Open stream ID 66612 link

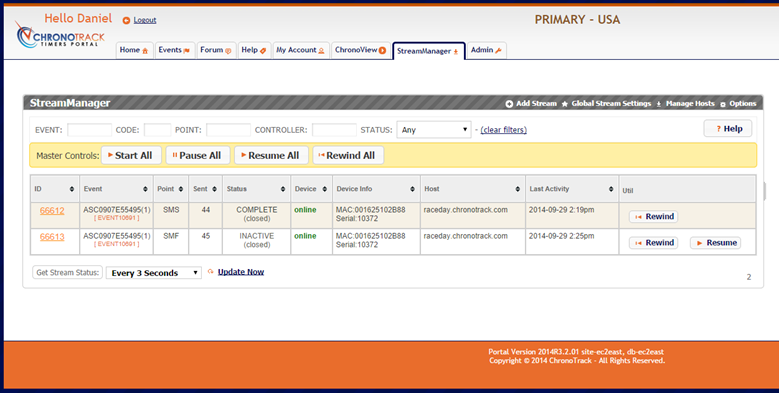(52, 211)
